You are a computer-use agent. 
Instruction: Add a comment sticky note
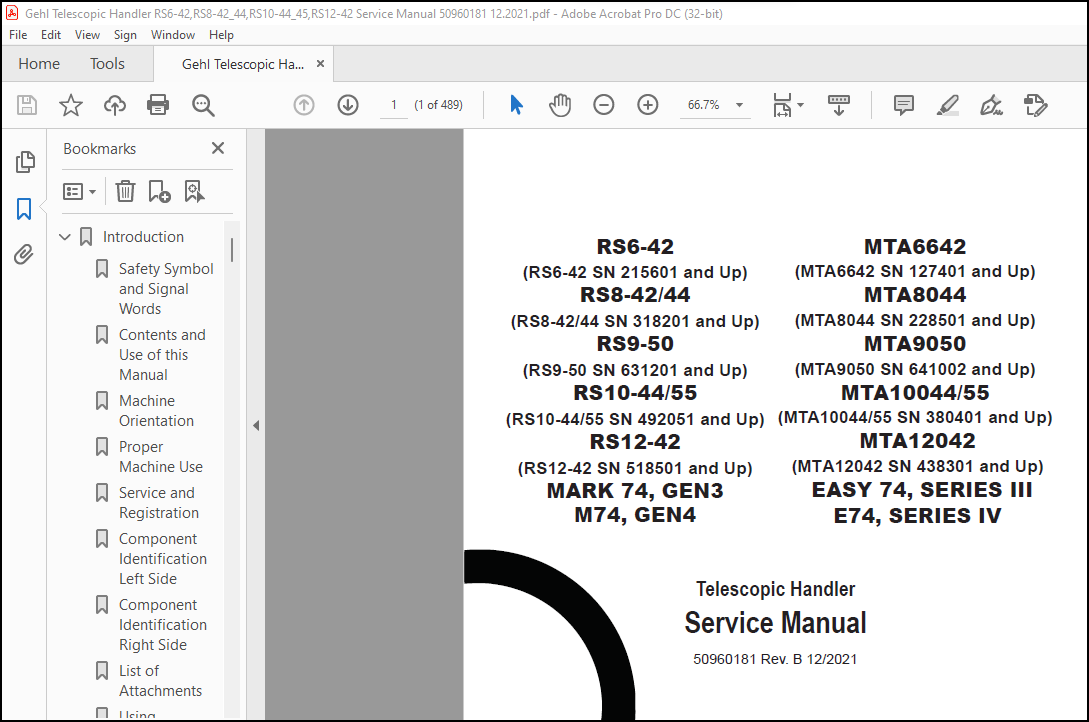pyautogui.click(x=904, y=105)
